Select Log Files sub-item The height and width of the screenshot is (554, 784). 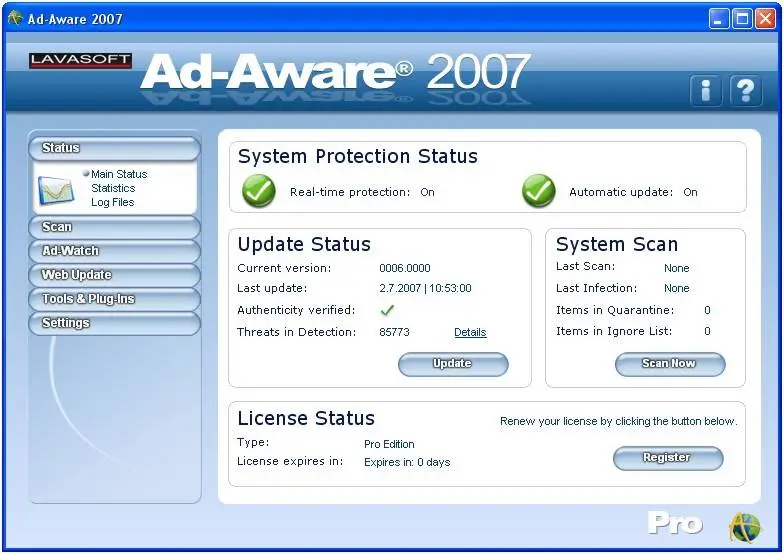pos(112,202)
